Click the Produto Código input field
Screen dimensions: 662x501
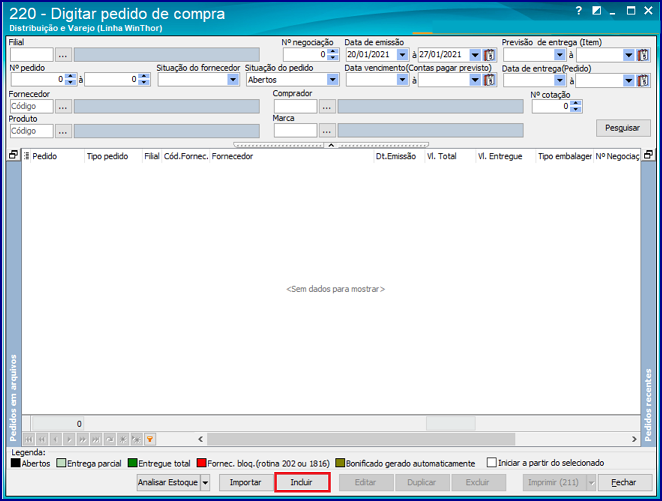pyautogui.click(x=32, y=131)
